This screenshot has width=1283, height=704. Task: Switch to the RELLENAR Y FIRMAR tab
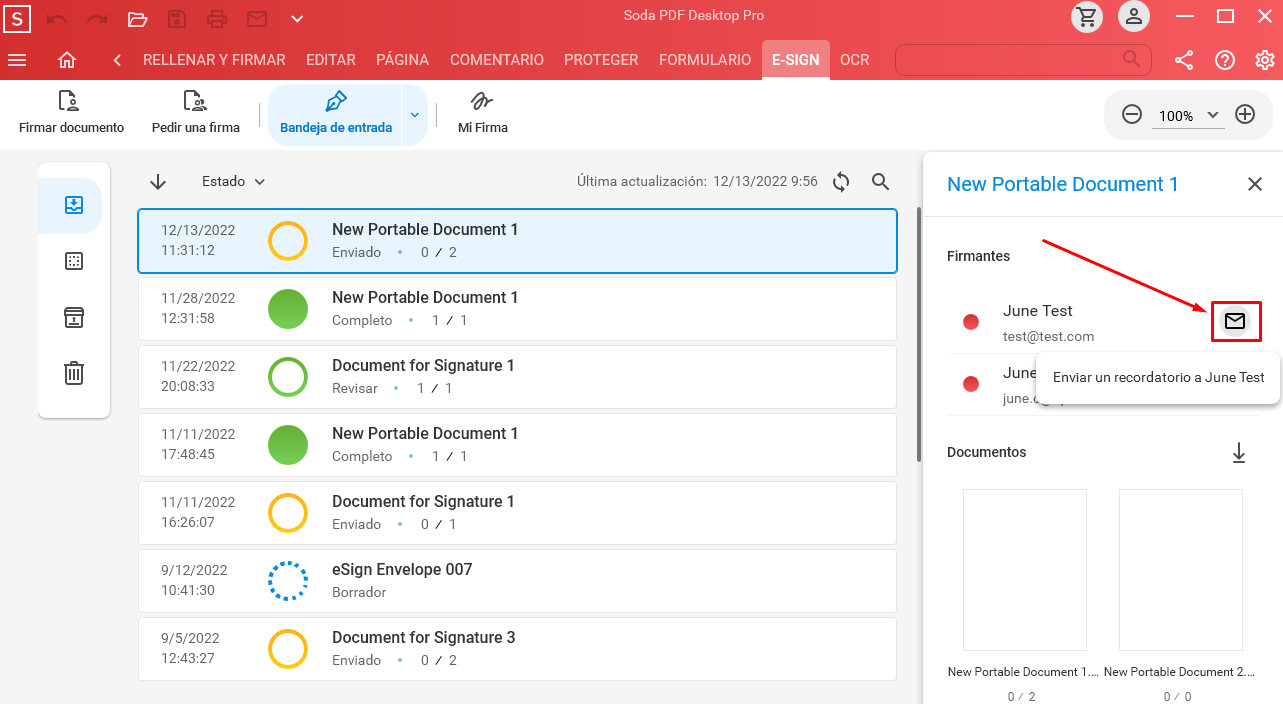(214, 60)
